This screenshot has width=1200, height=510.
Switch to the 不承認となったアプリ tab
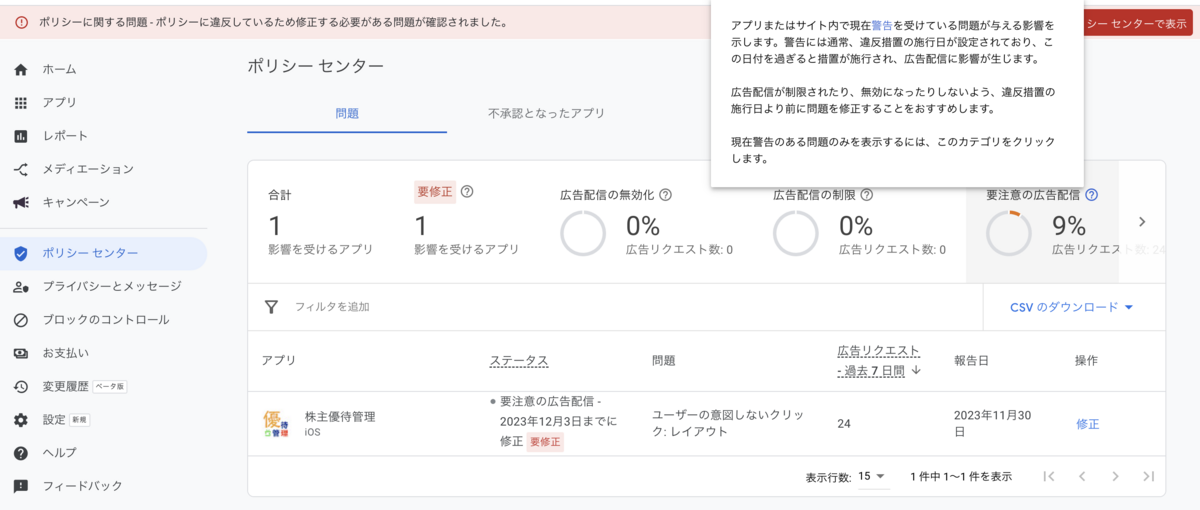(x=546, y=114)
